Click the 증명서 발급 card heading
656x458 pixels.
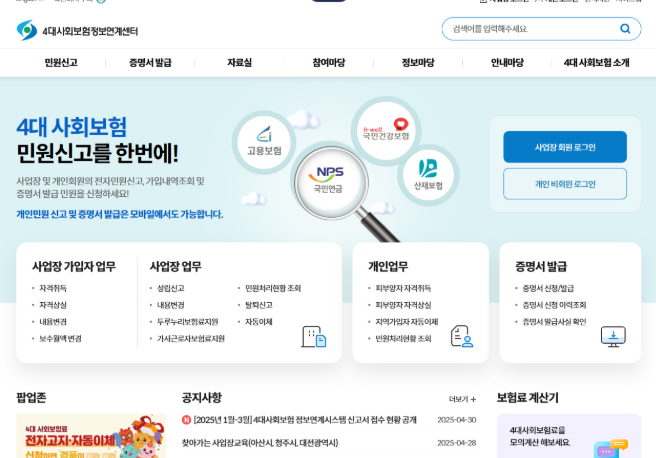(x=541, y=266)
